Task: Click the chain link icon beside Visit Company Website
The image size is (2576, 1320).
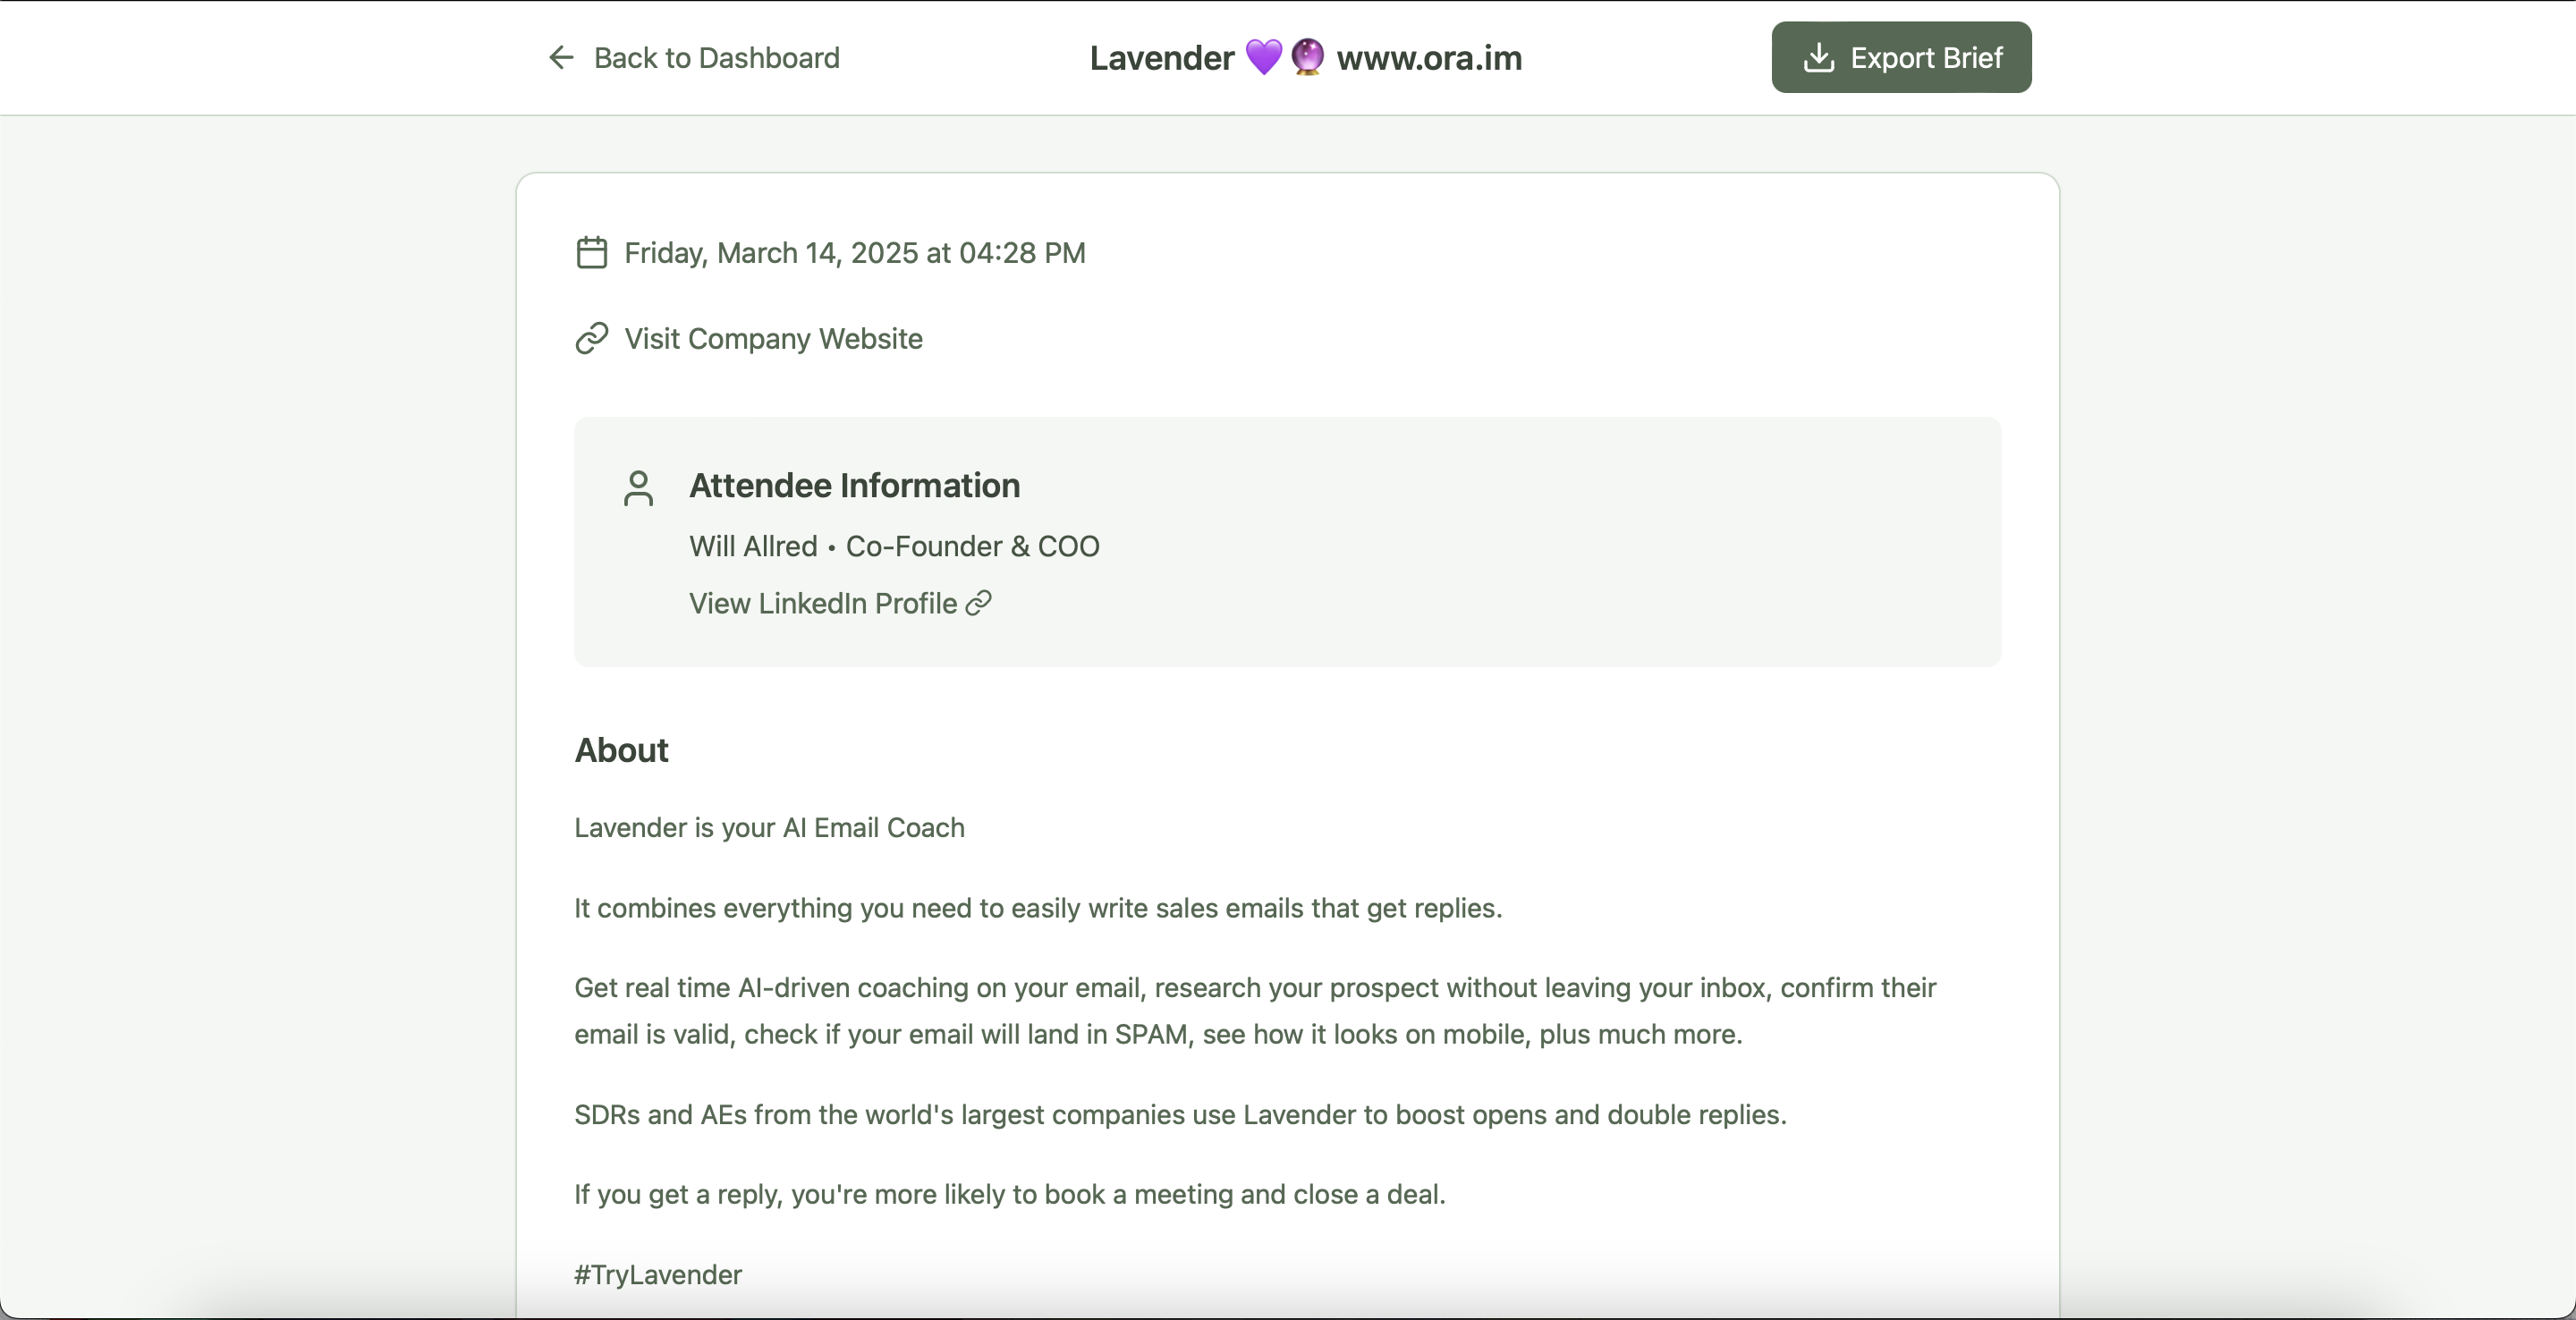Action: coord(591,339)
